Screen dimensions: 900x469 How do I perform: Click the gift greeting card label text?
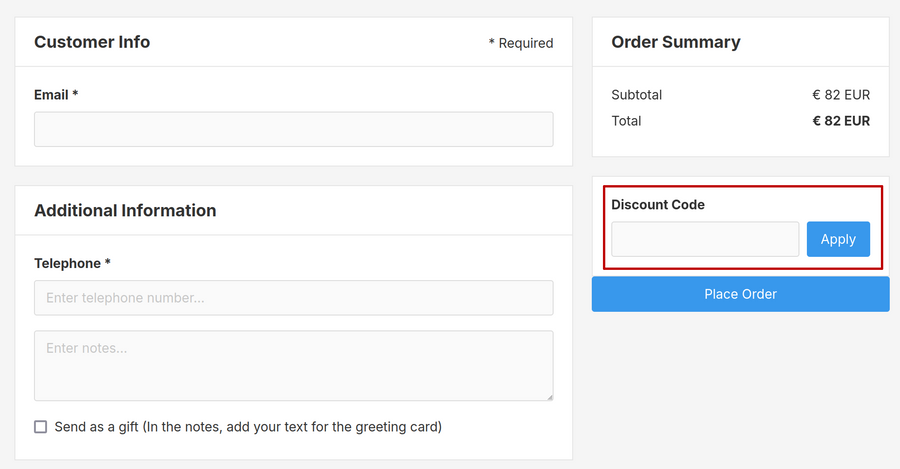pos(248,427)
